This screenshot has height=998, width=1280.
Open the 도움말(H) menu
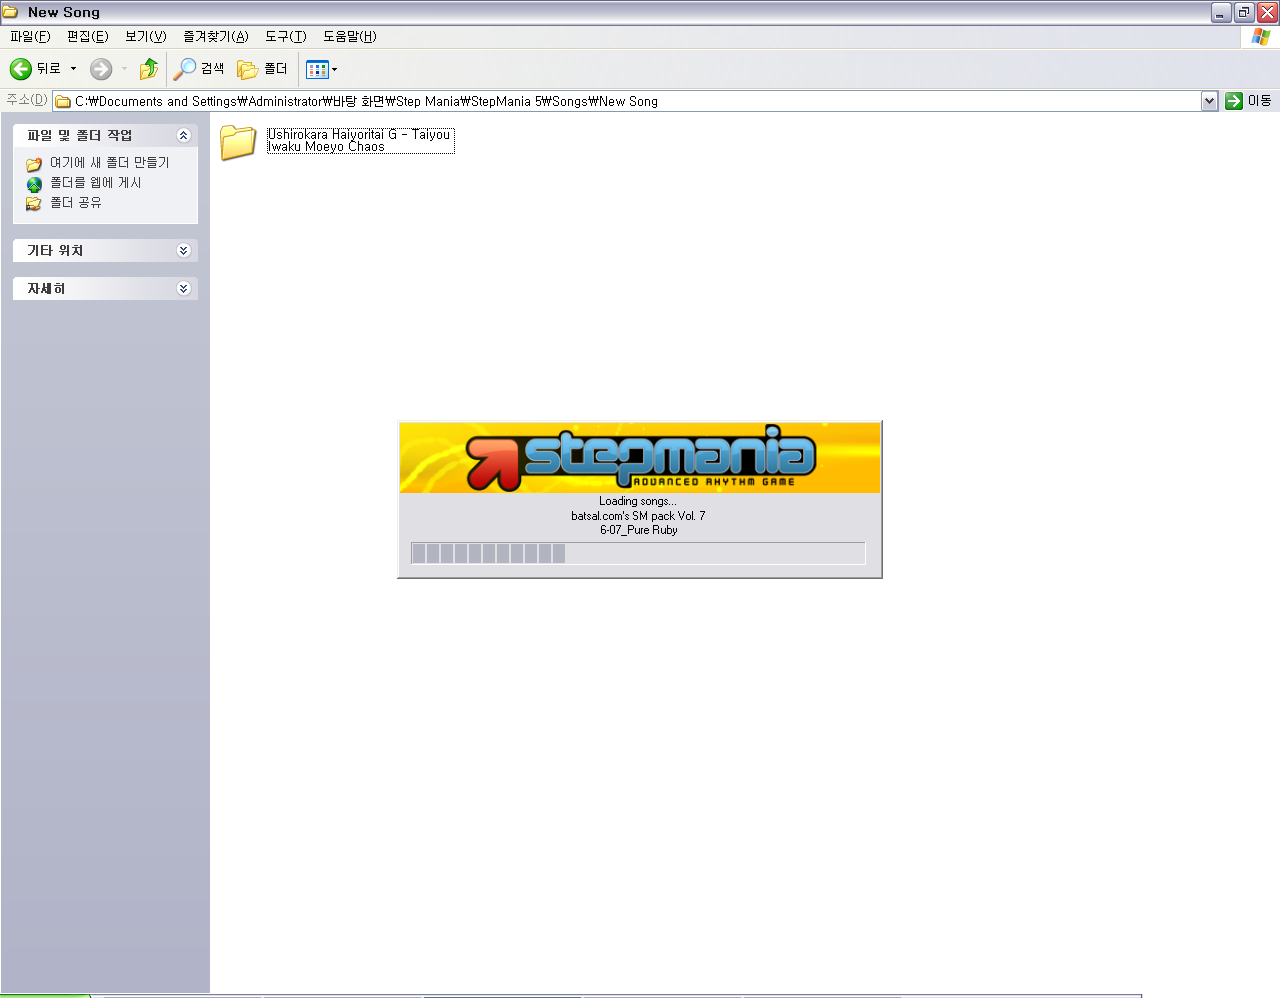click(350, 37)
